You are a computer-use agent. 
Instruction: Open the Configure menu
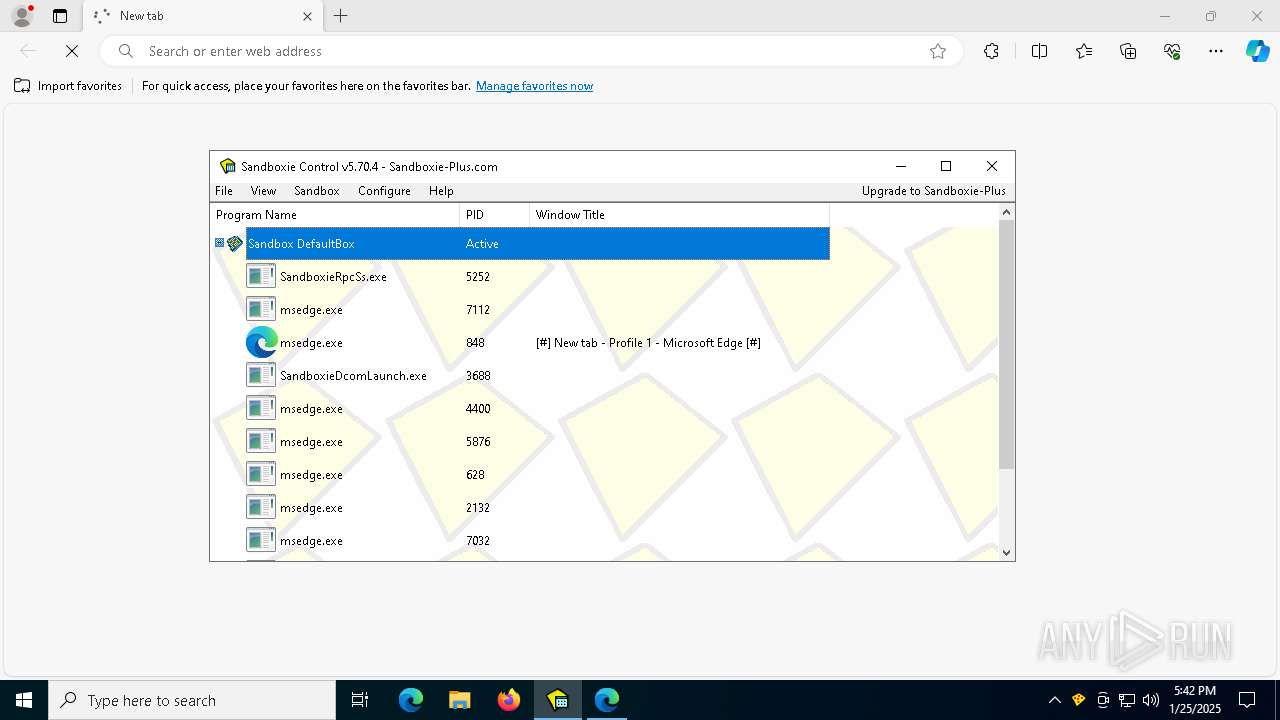point(384,191)
